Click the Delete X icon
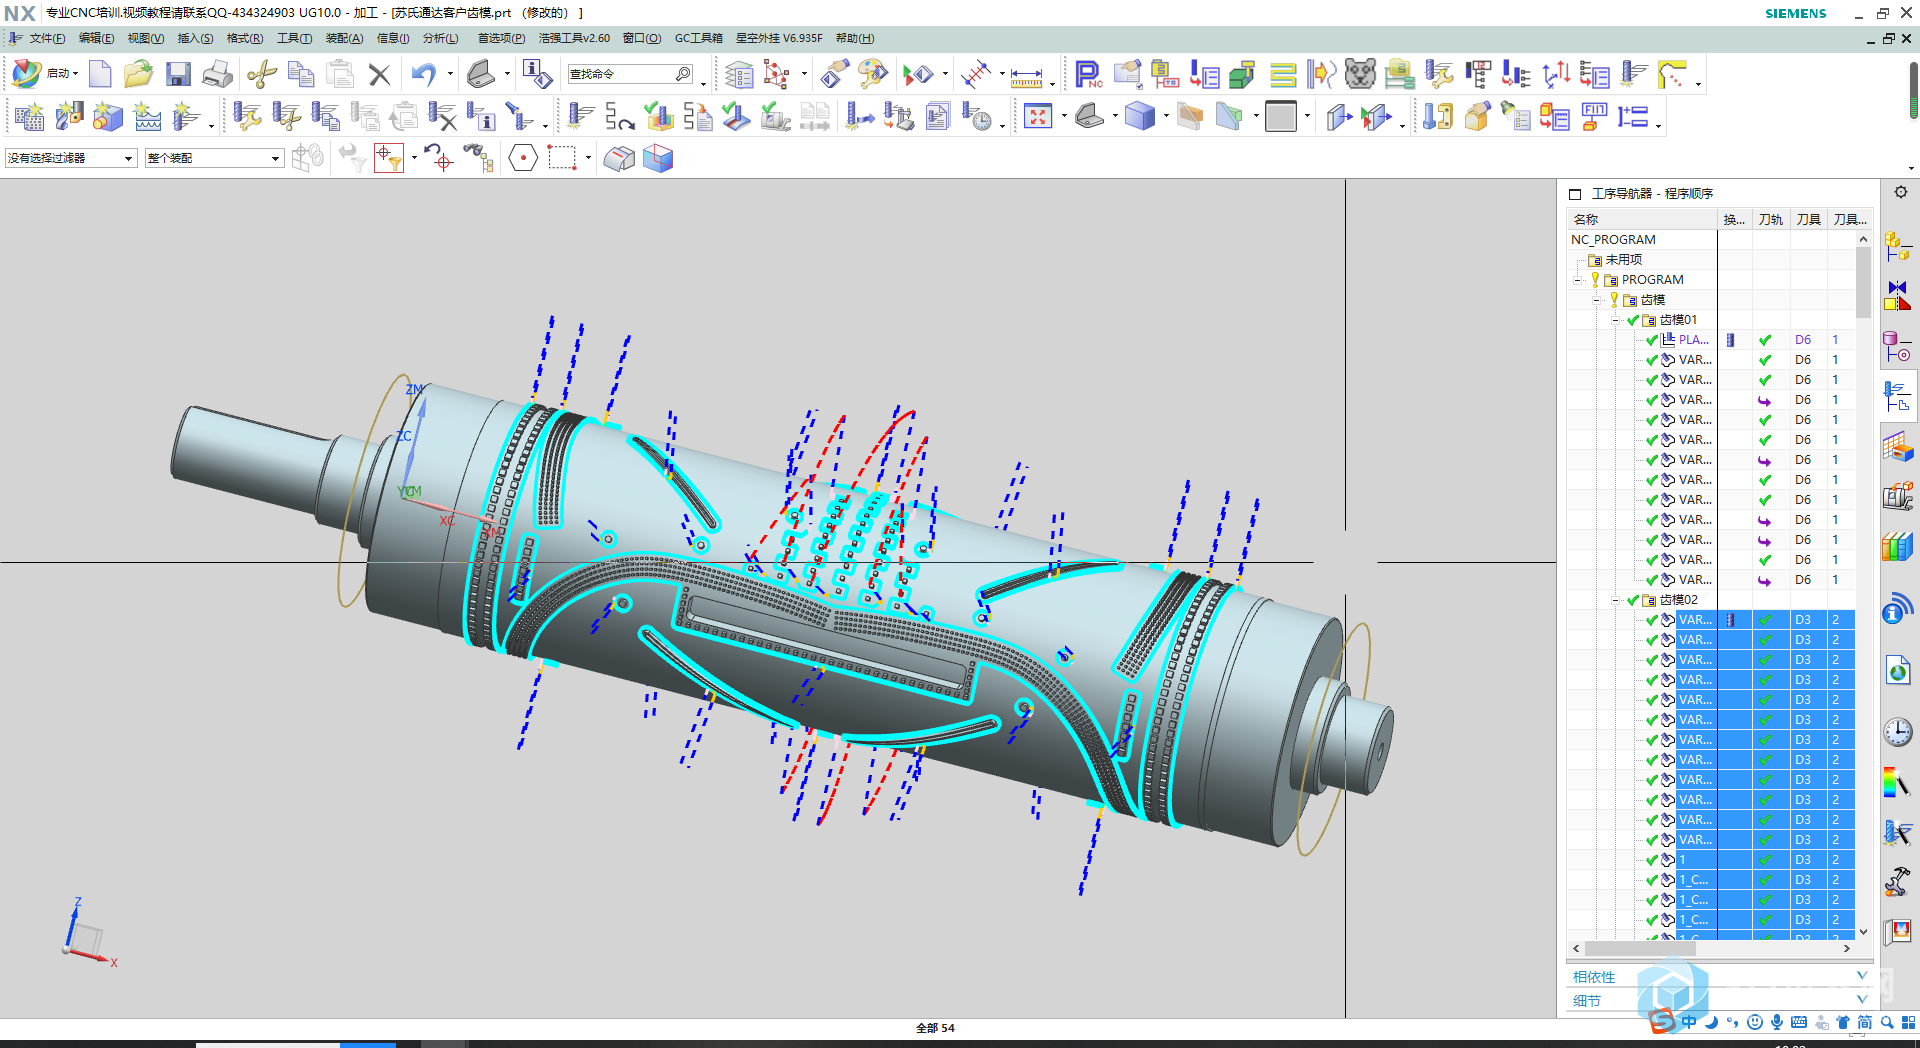 tap(379, 74)
